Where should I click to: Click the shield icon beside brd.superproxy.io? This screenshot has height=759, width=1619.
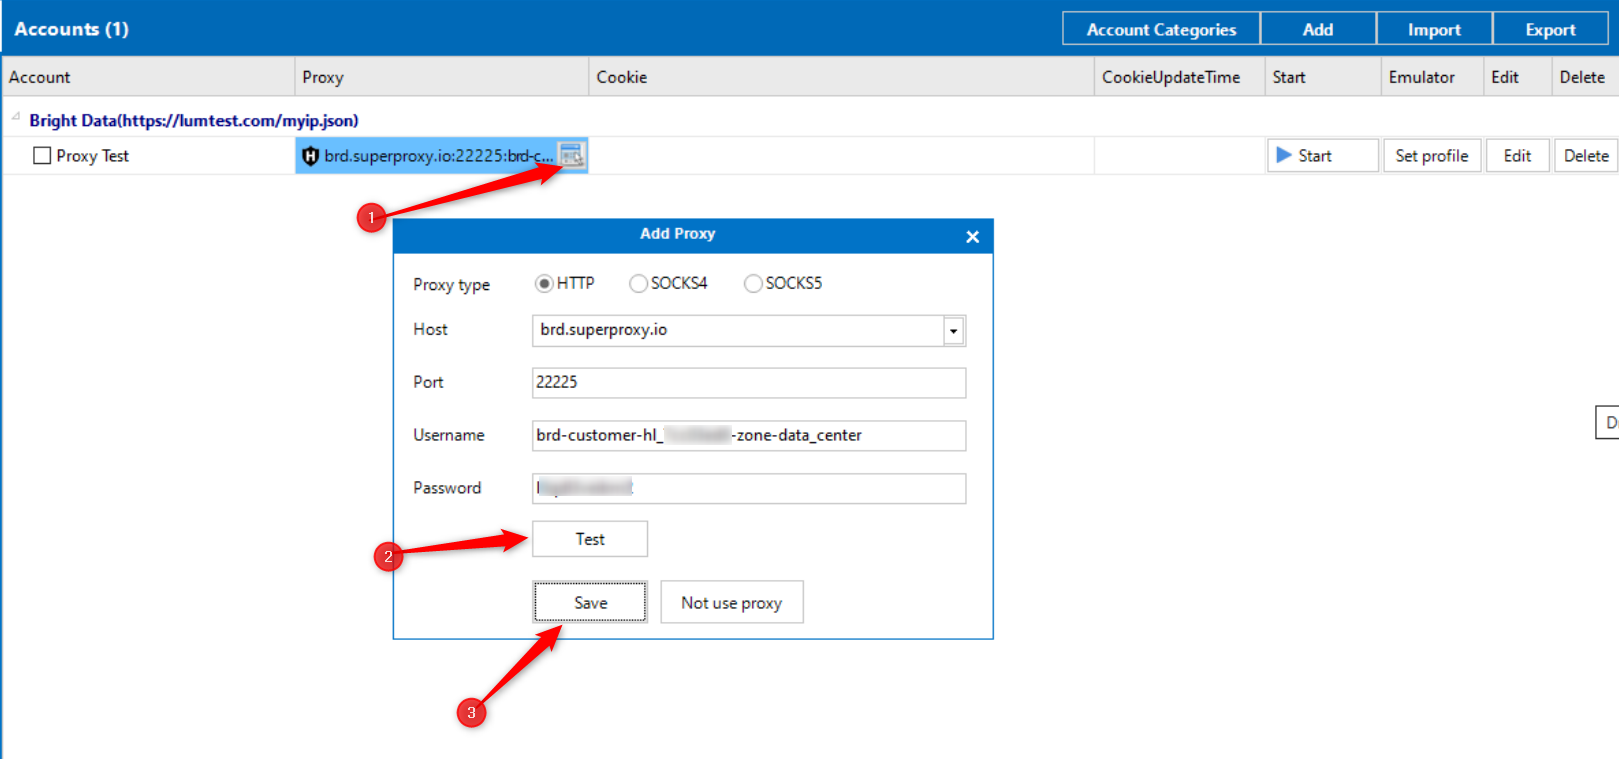311,156
